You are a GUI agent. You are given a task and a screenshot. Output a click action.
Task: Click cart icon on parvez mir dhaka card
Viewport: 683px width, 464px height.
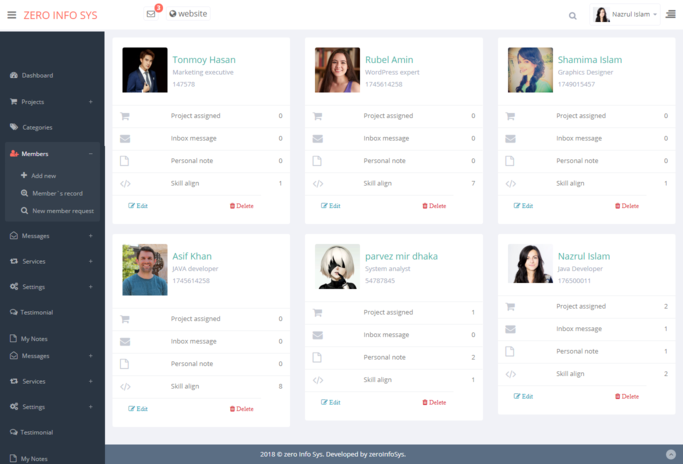[x=318, y=313]
